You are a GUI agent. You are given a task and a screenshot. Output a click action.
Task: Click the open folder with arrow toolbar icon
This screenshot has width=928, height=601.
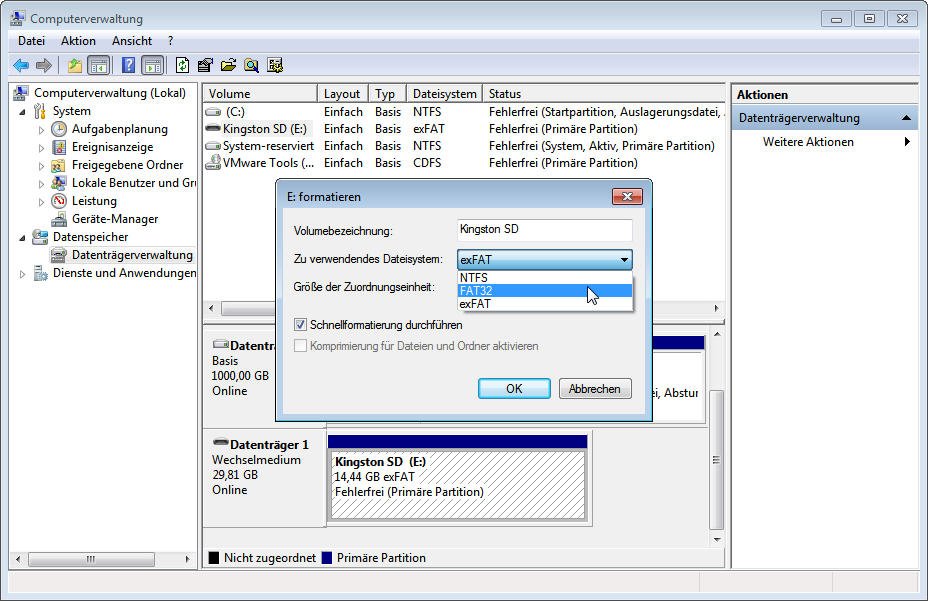228,65
